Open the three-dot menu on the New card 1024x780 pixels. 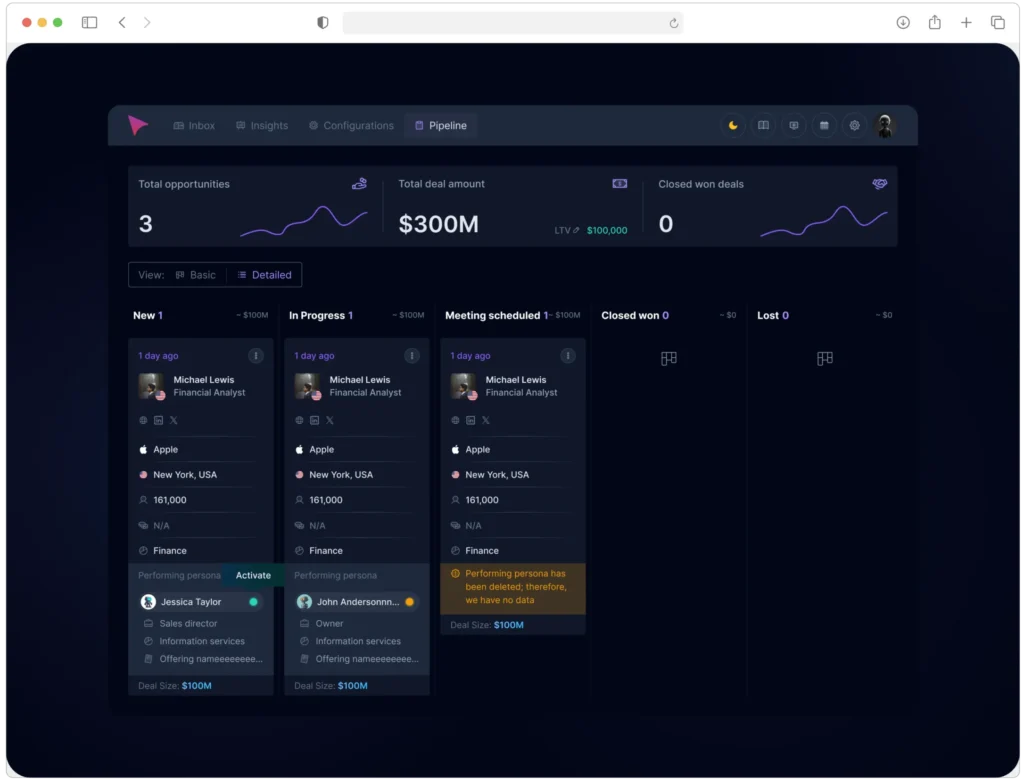[x=256, y=355]
